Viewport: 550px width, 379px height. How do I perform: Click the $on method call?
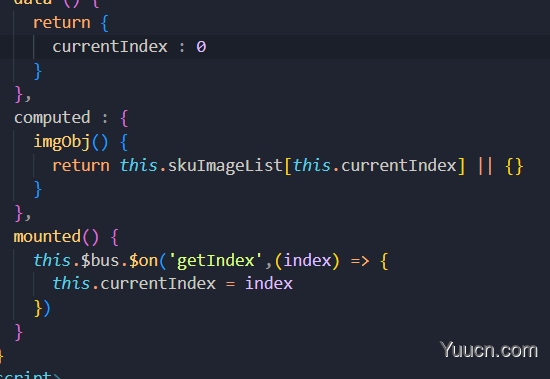coord(143,260)
